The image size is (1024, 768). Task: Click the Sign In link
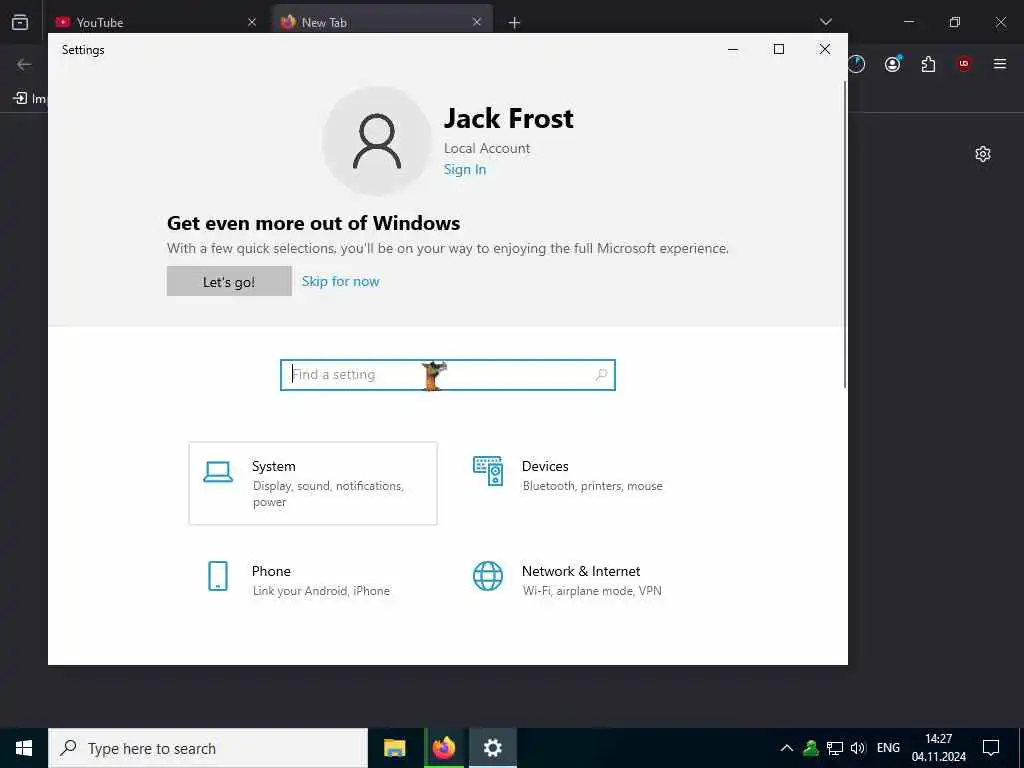tap(465, 170)
